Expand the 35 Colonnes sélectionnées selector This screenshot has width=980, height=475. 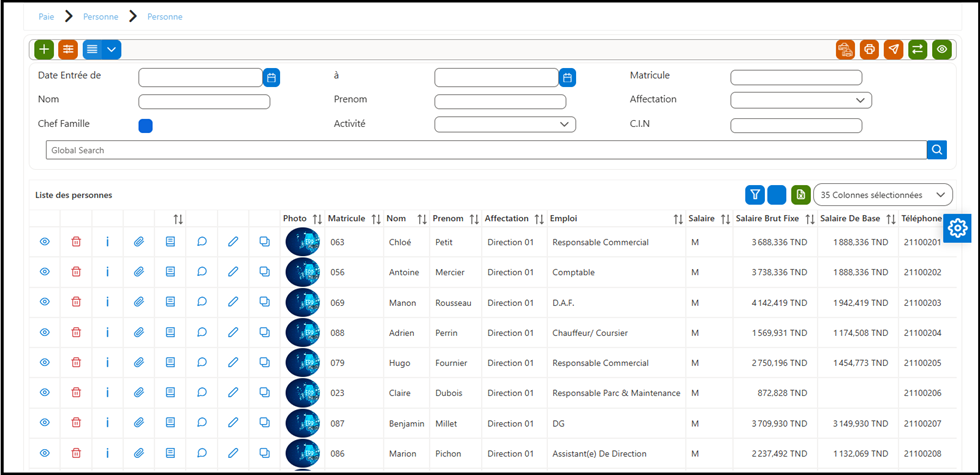click(882, 195)
